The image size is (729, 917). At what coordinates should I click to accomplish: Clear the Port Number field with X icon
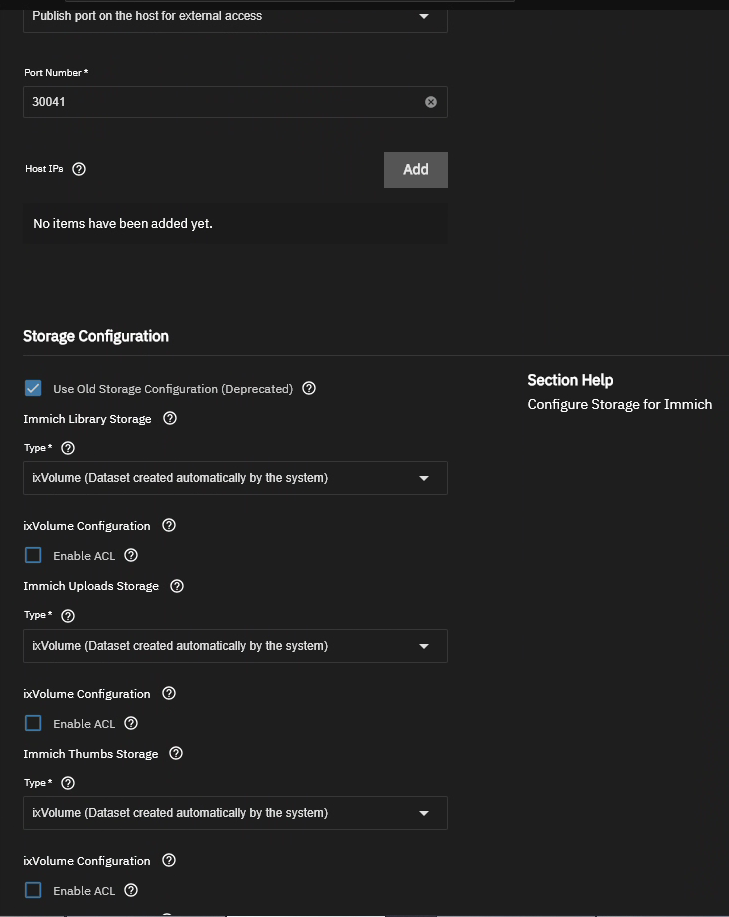click(431, 102)
